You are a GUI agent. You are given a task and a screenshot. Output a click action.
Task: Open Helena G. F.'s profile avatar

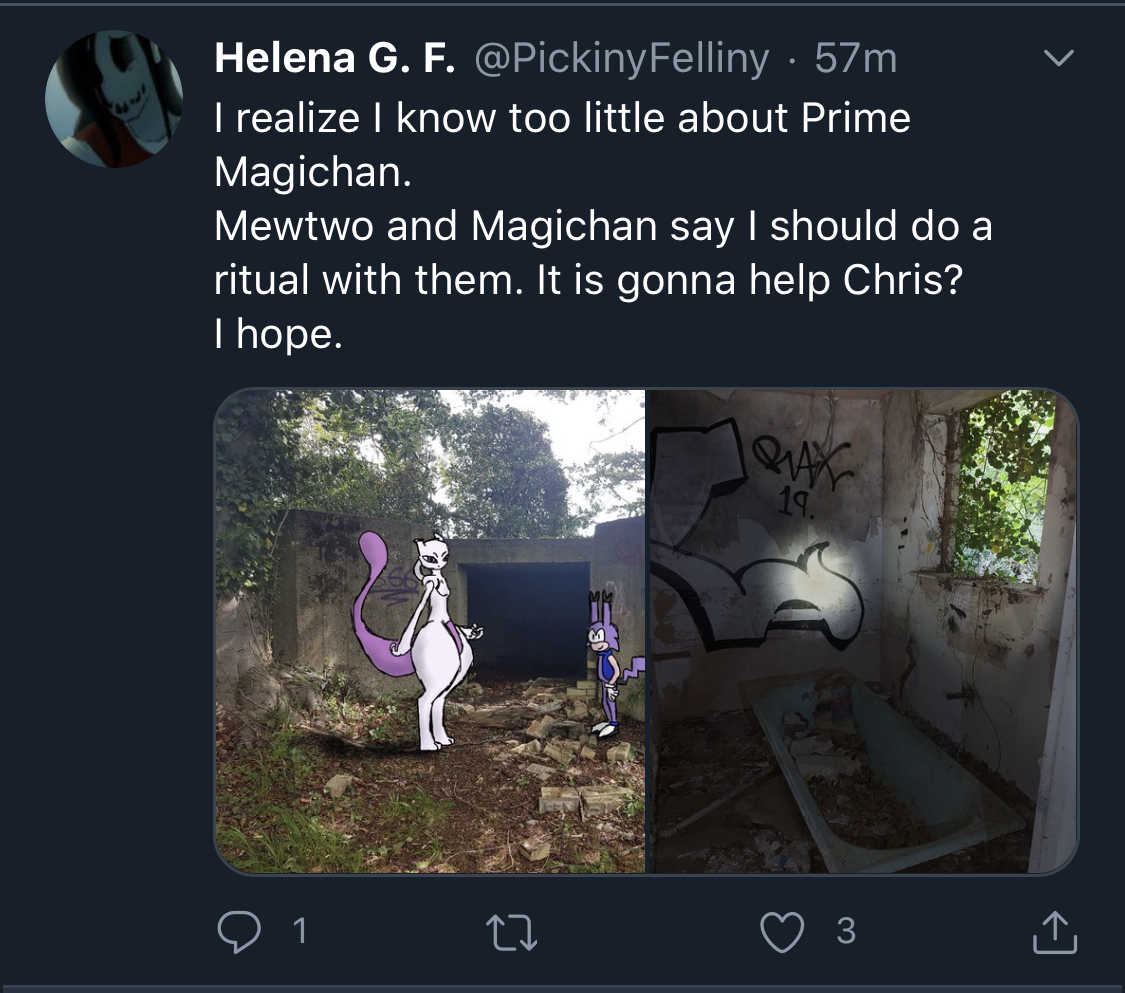tap(114, 99)
